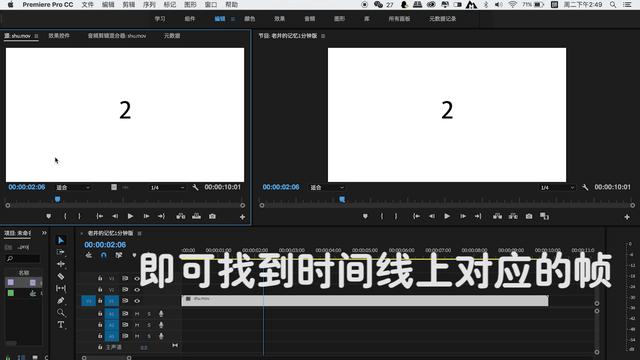640x360 pixels.
Task: Open timeline sequence panel menu
Action: [140, 233]
